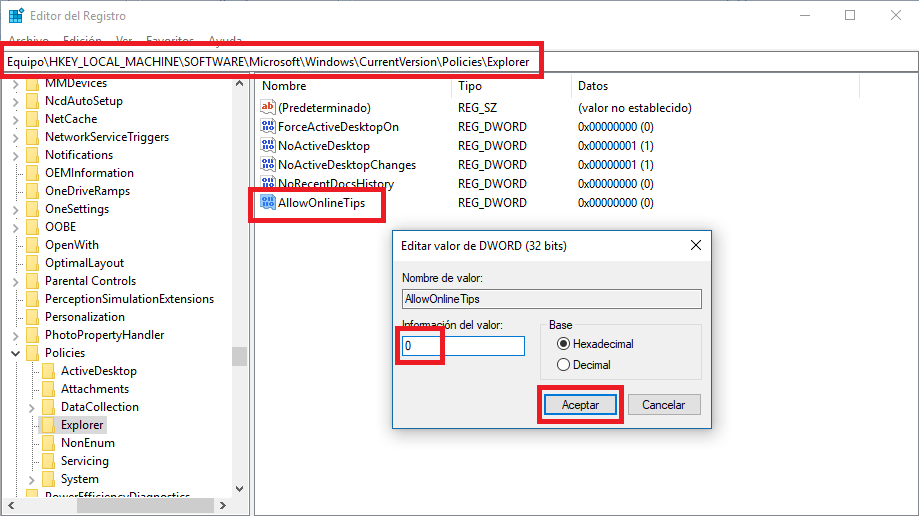
Task: Click the (valor no establecido) data cell
Action: pyautogui.click(x=634, y=107)
